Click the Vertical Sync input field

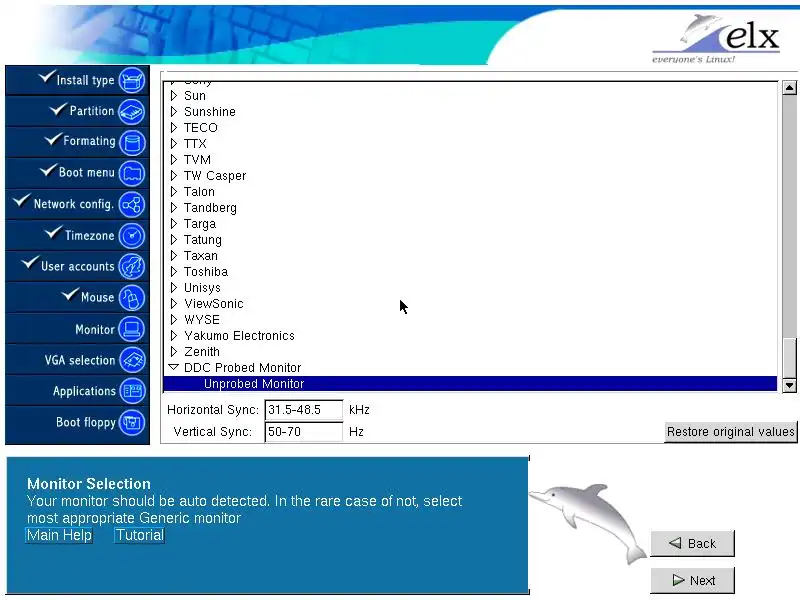(304, 432)
